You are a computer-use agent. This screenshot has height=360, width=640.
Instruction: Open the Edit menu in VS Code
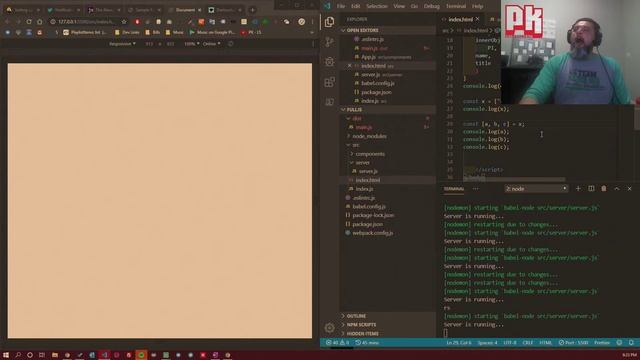[x=356, y=6]
